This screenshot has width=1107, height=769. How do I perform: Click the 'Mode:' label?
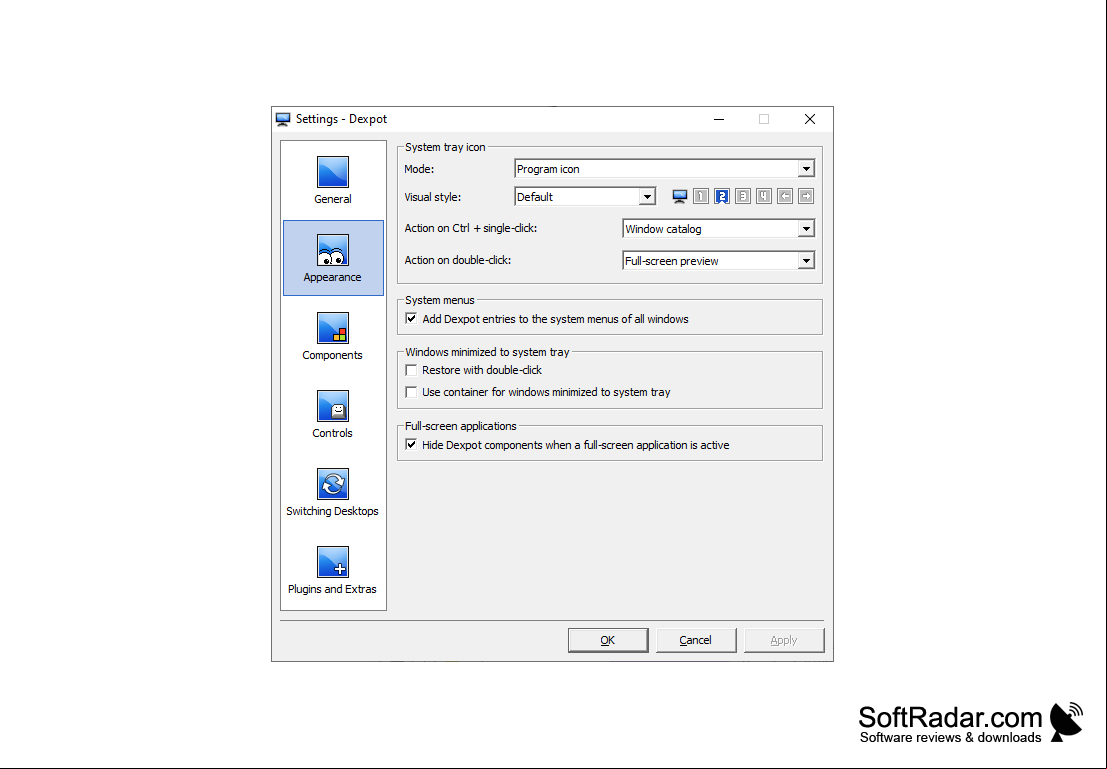pos(419,169)
